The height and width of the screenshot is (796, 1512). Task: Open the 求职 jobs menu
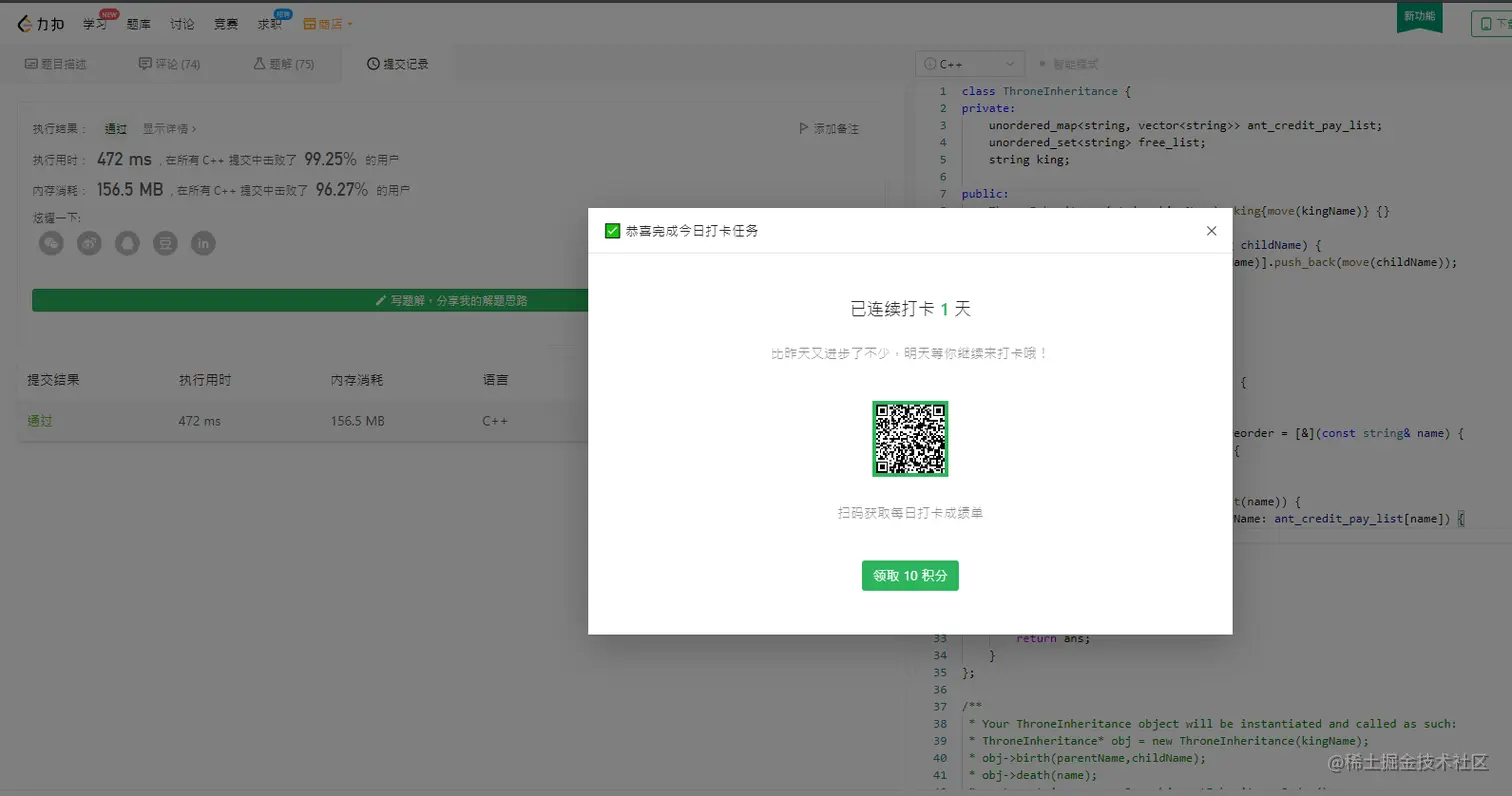pyautogui.click(x=269, y=23)
